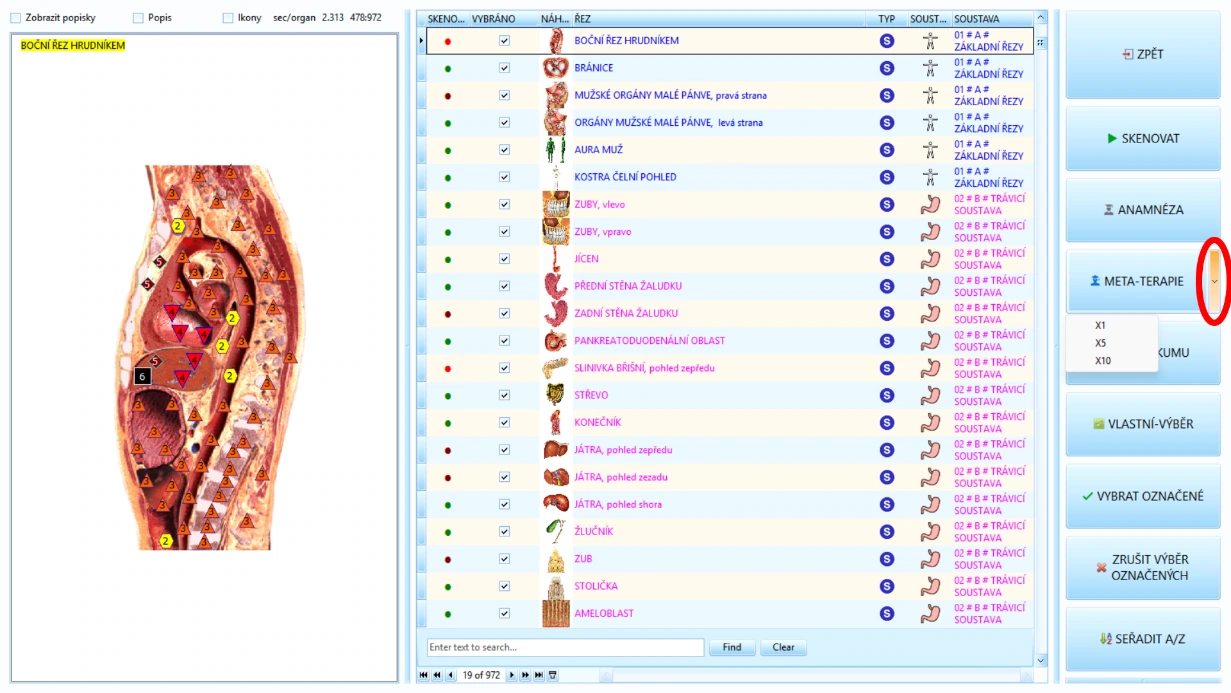The height and width of the screenshot is (693, 1231).
Task: Select X10 in the dropdown list
Action: click(1103, 361)
